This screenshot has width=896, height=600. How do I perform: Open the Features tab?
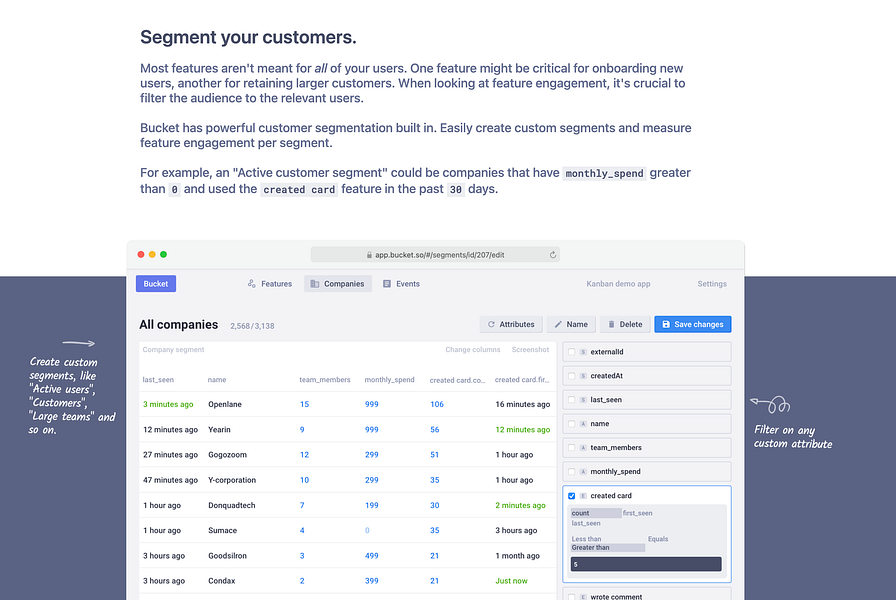pyautogui.click(x=270, y=283)
